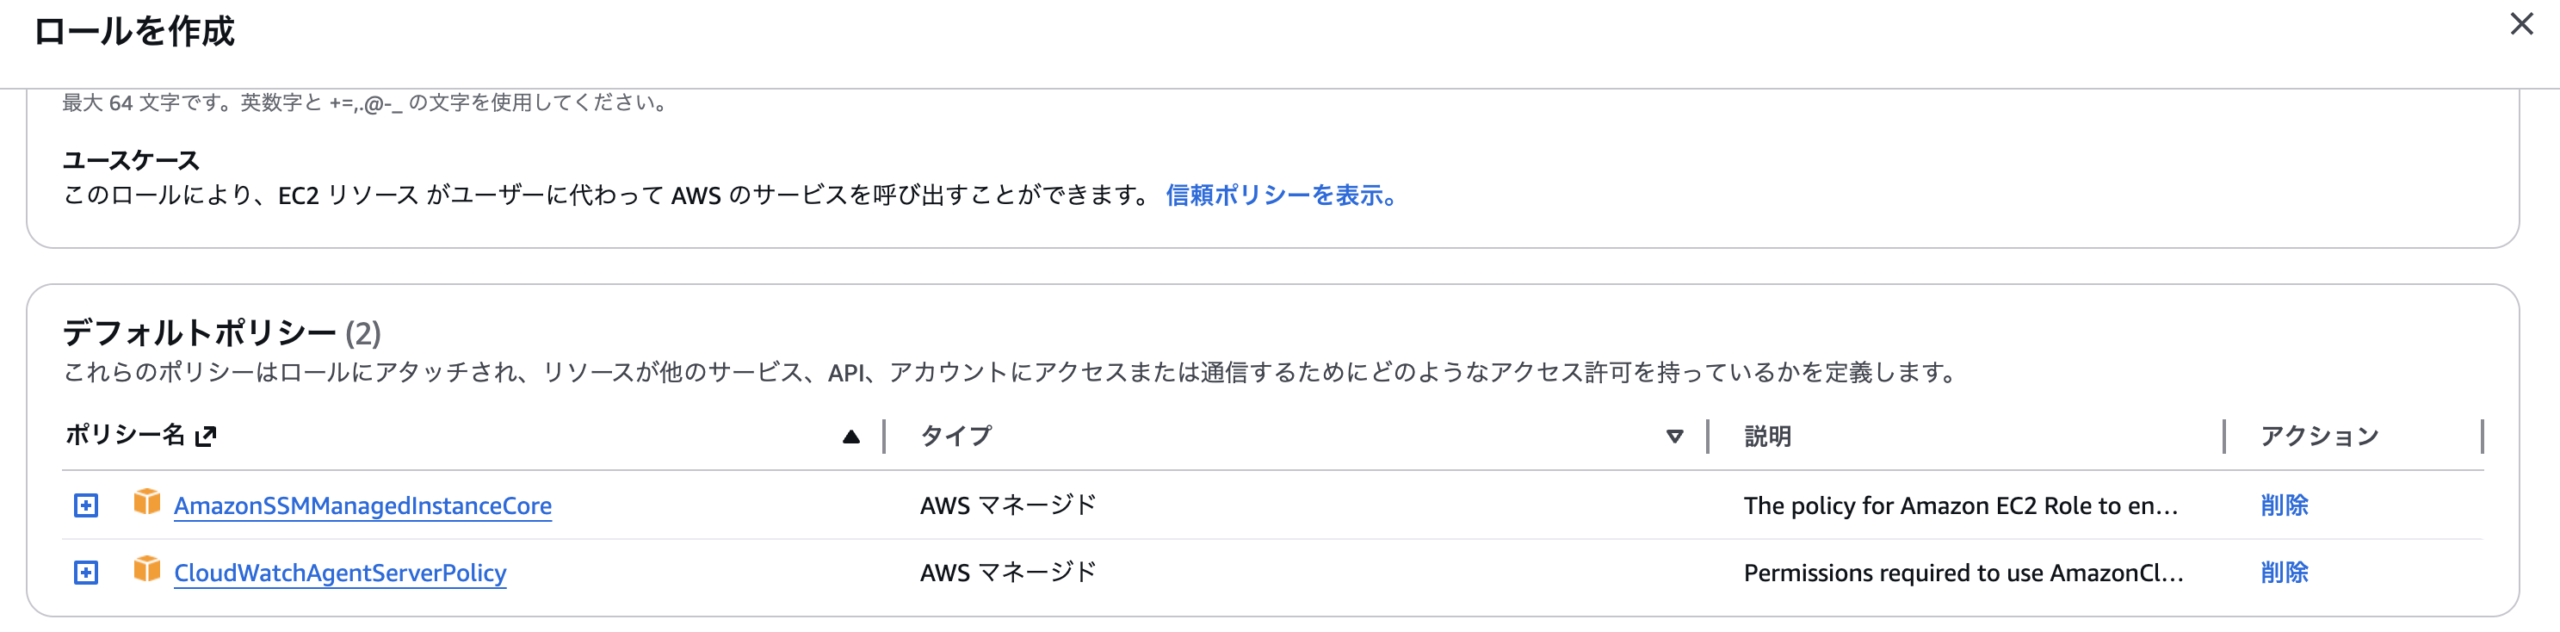Expand the AmazonSSMManagedInstanceCore policy row
This screenshot has height=632, width=2560.
[86, 505]
